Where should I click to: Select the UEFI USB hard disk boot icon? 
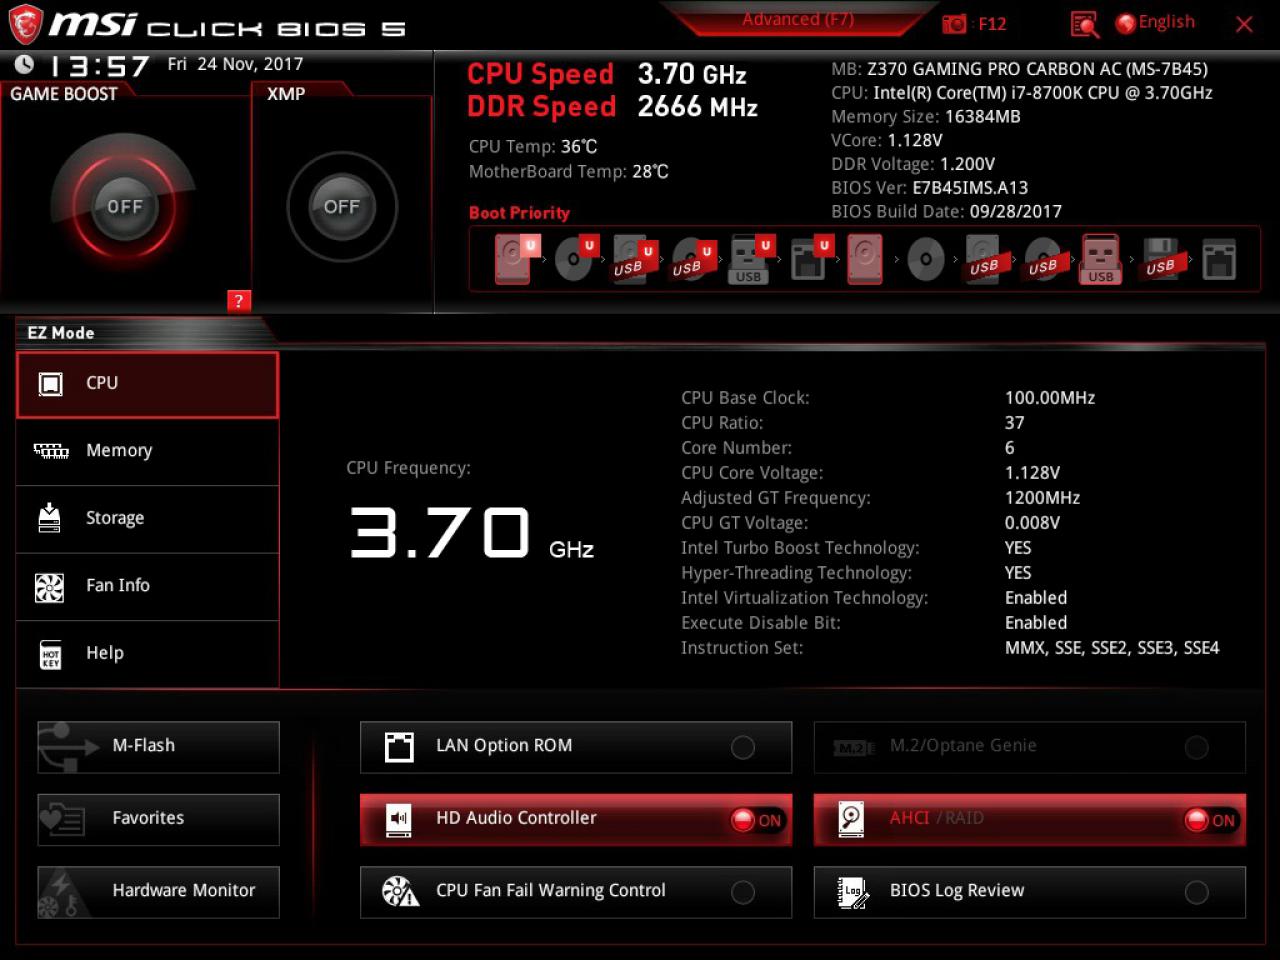click(x=634, y=259)
